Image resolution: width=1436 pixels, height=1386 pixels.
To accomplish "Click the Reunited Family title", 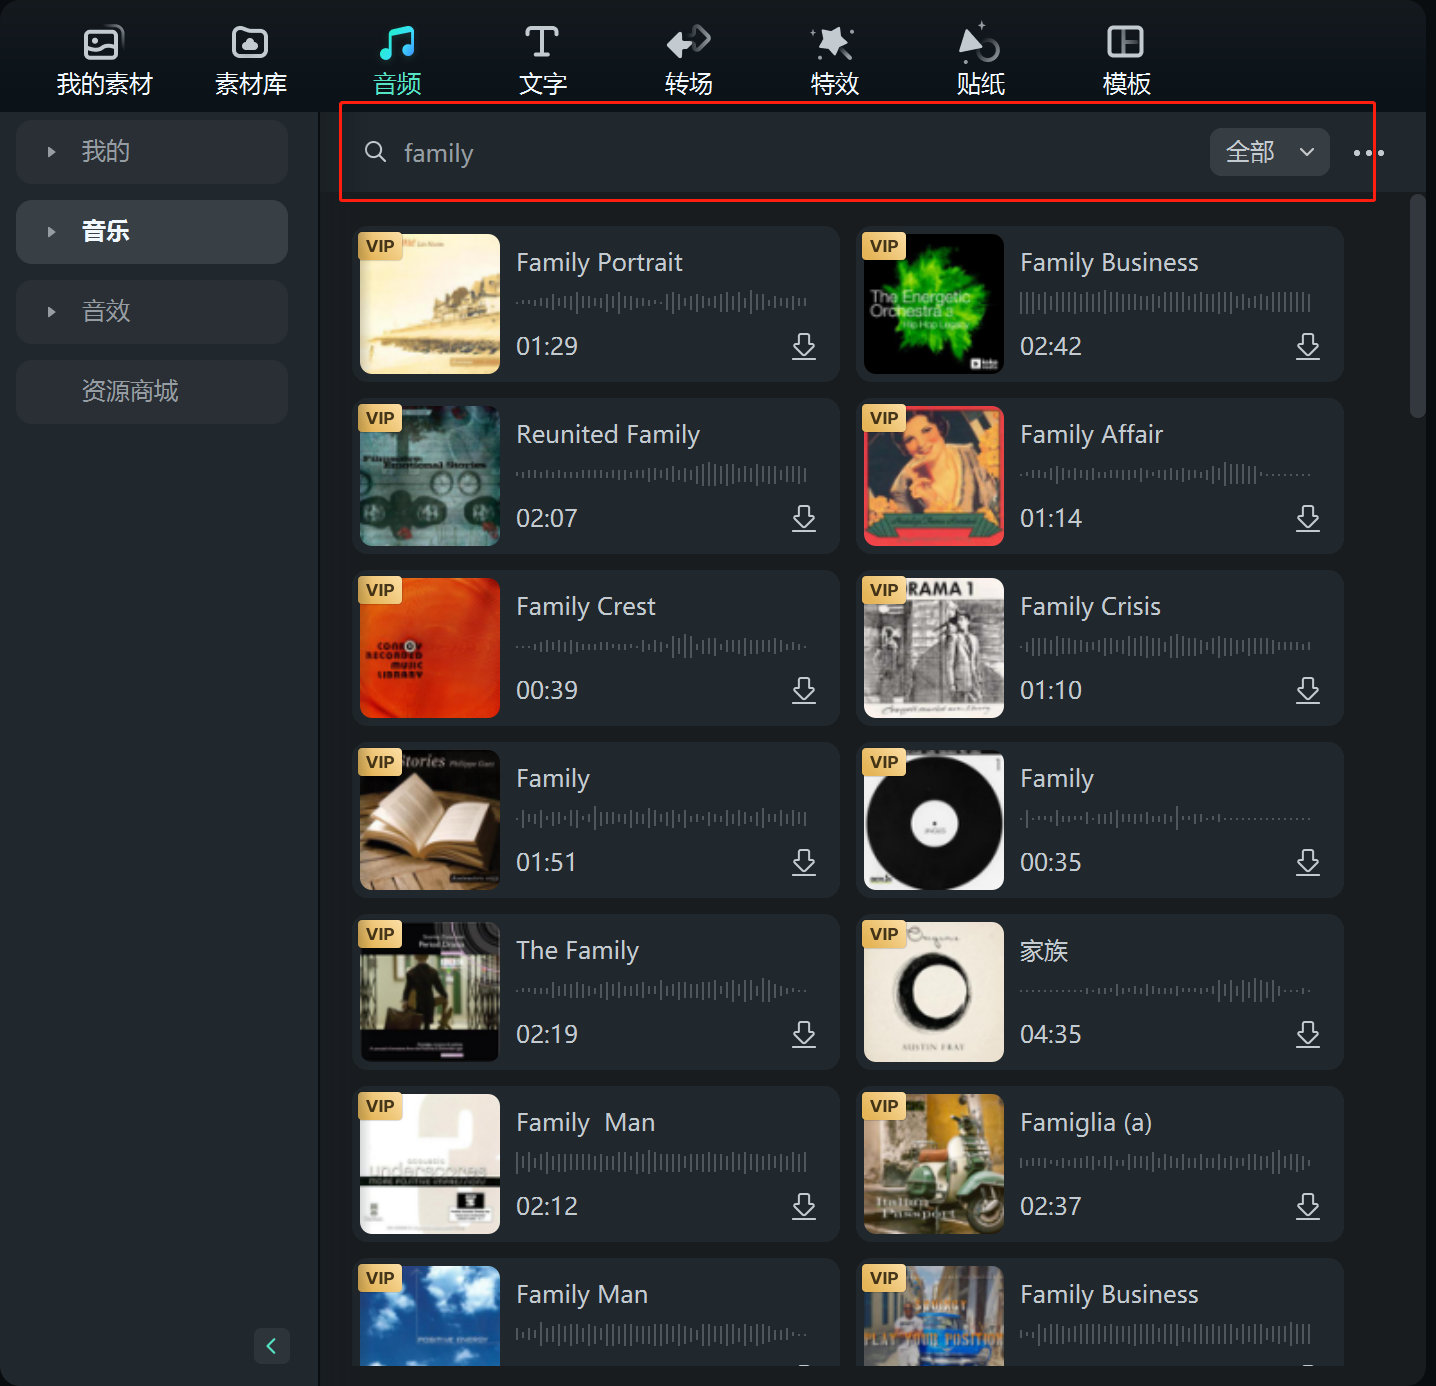I will (x=608, y=435).
